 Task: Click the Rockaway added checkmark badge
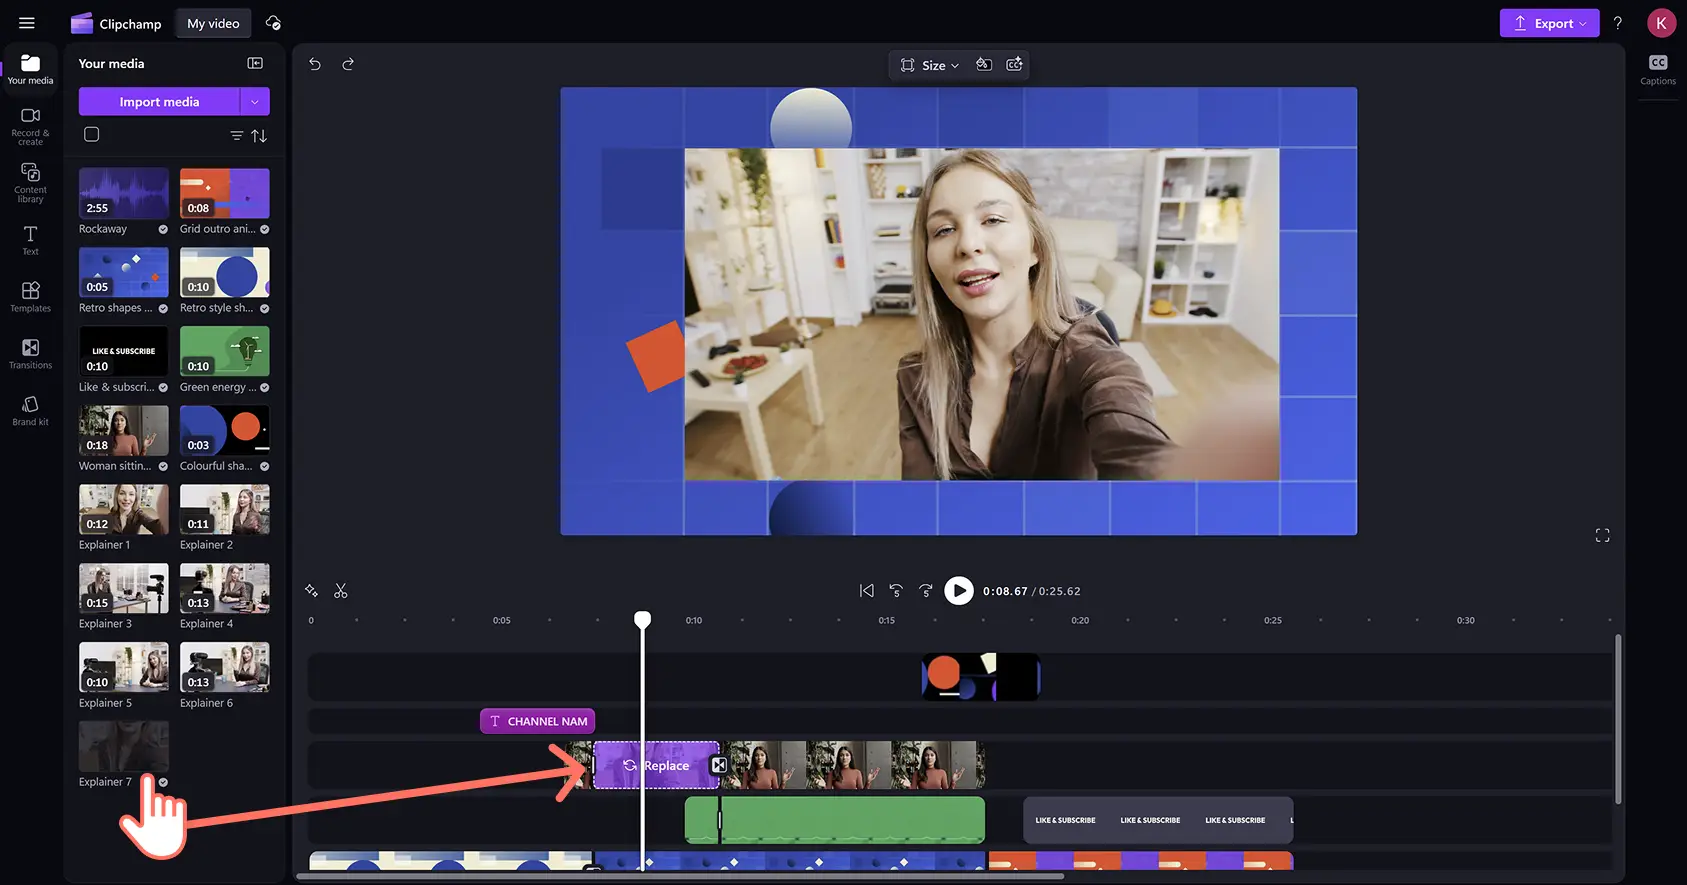tap(163, 229)
